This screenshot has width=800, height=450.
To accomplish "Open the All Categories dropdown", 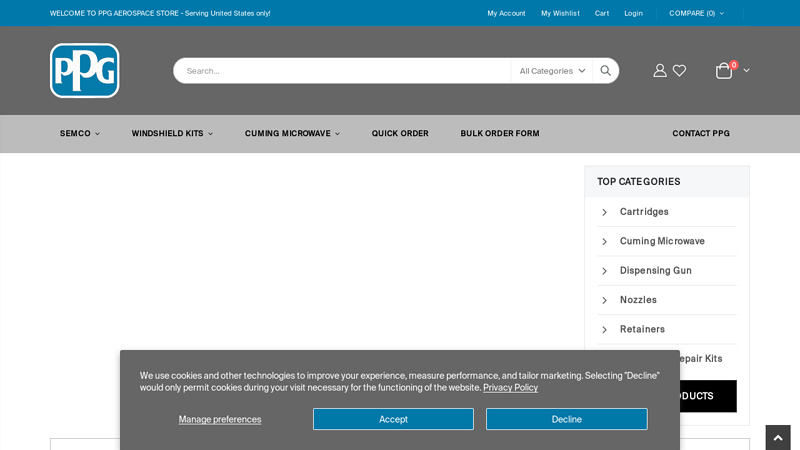I will click(552, 71).
